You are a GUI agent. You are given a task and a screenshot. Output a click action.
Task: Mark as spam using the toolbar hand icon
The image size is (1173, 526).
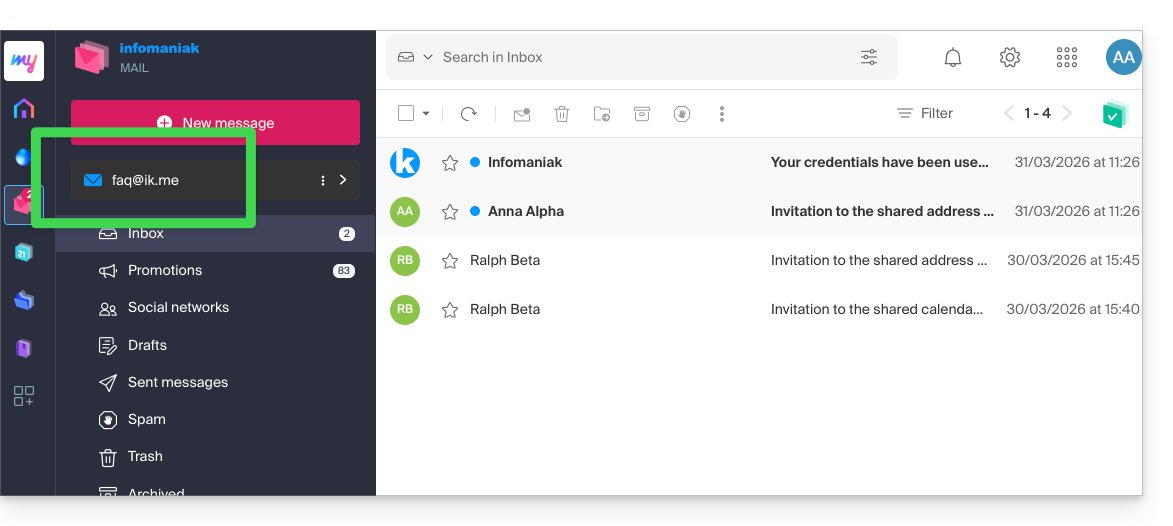coord(682,114)
